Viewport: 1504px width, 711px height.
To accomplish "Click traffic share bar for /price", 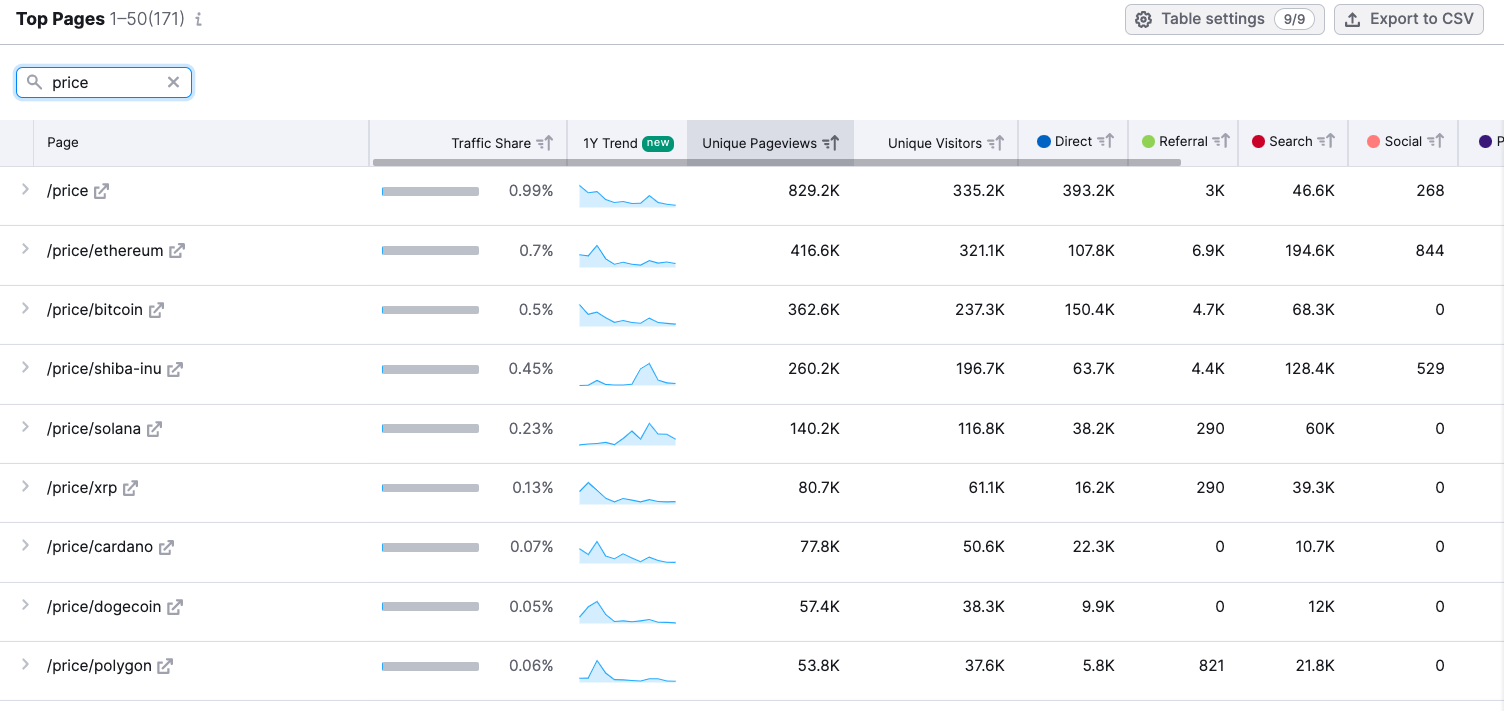I will pyautogui.click(x=430, y=191).
